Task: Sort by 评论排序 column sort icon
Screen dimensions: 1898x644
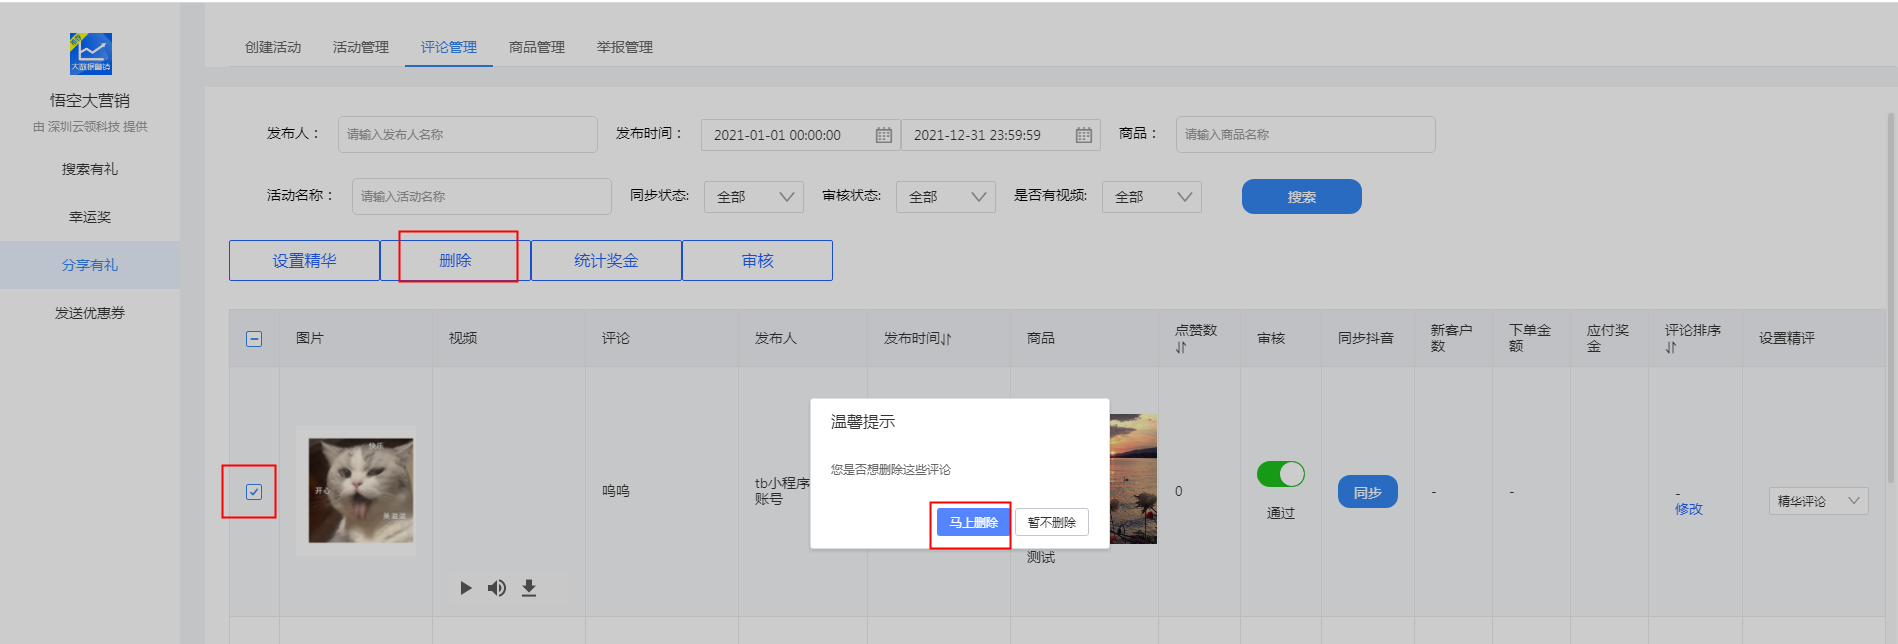Action: click(1671, 348)
